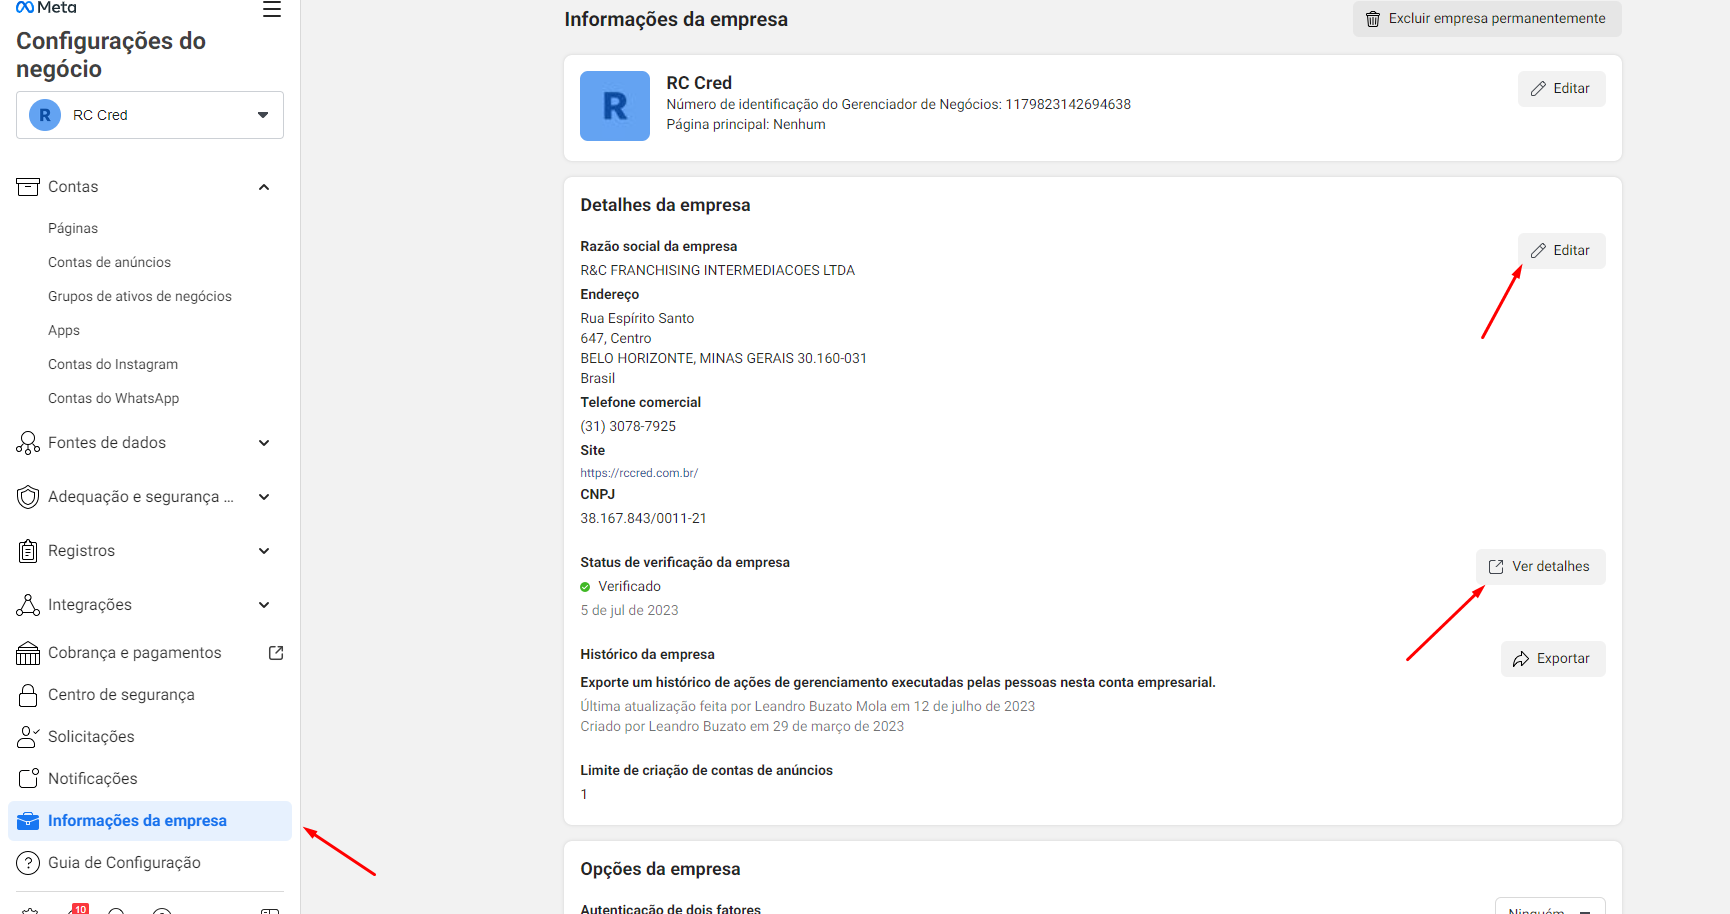Click the Informações da empresa briefcase icon
This screenshot has width=1730, height=914.
(x=28, y=821)
